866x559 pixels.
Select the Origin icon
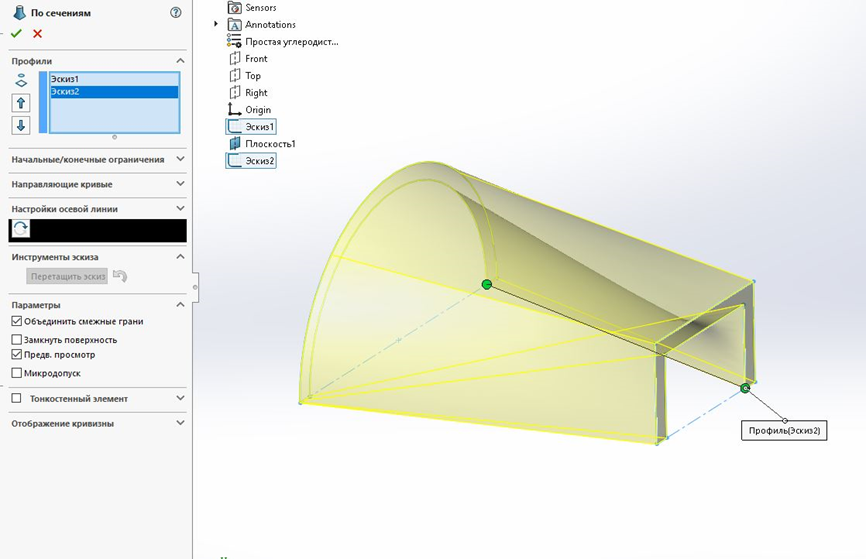235,109
